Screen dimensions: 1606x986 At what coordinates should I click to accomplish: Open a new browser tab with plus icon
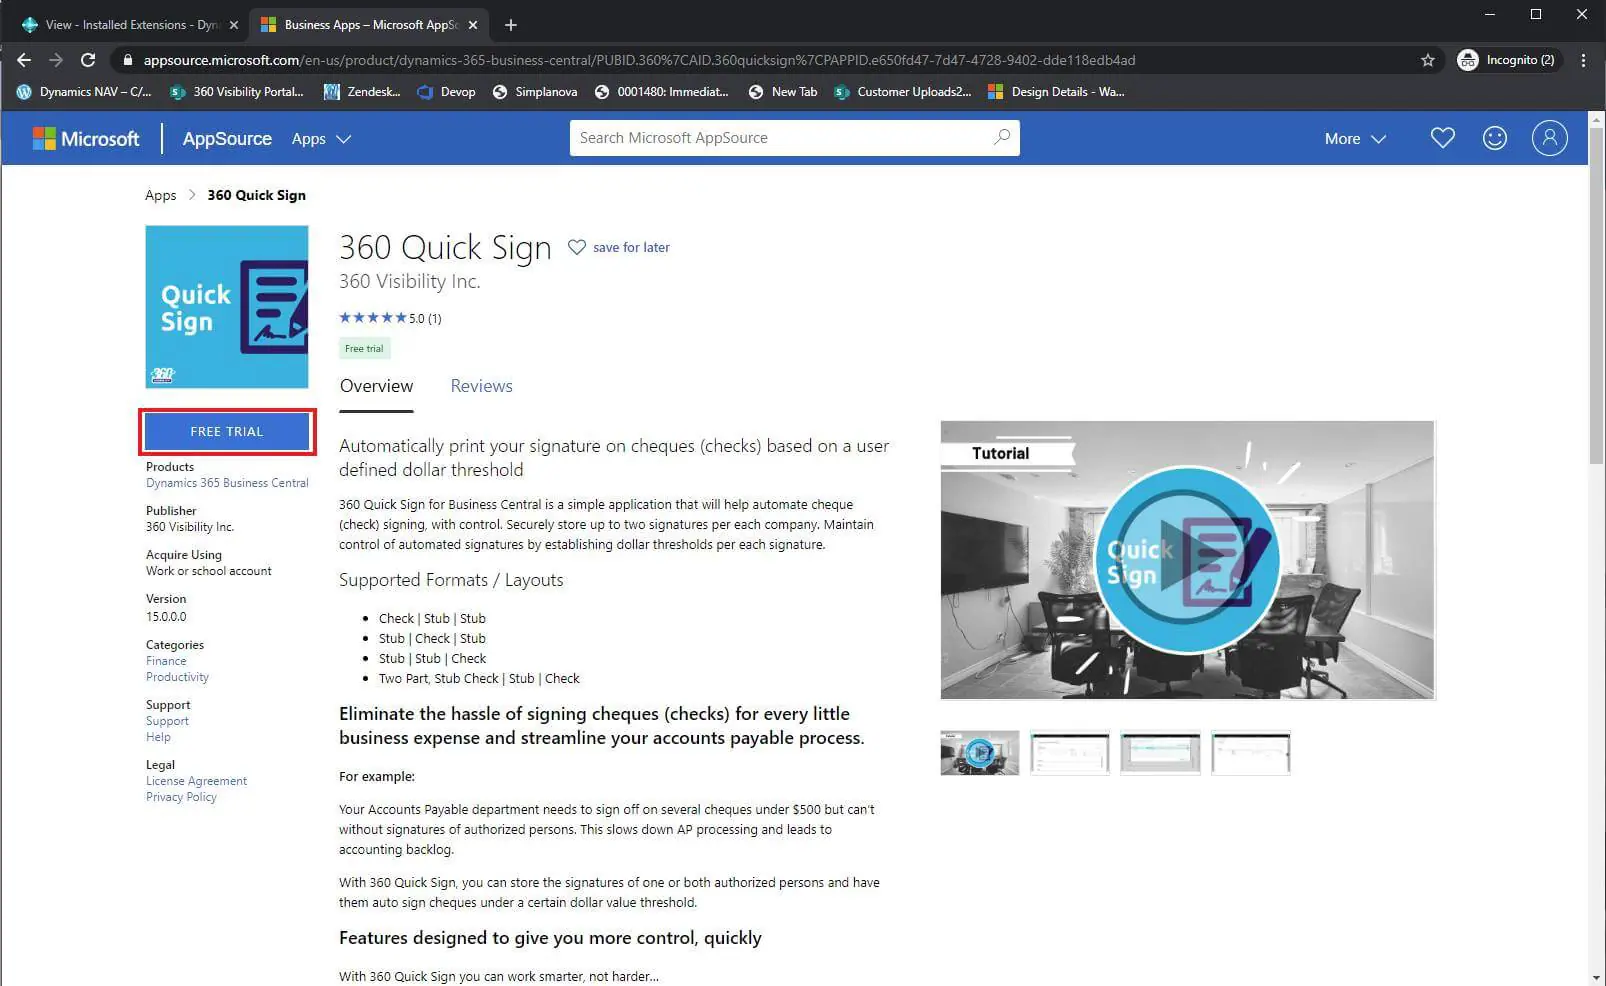click(x=511, y=25)
